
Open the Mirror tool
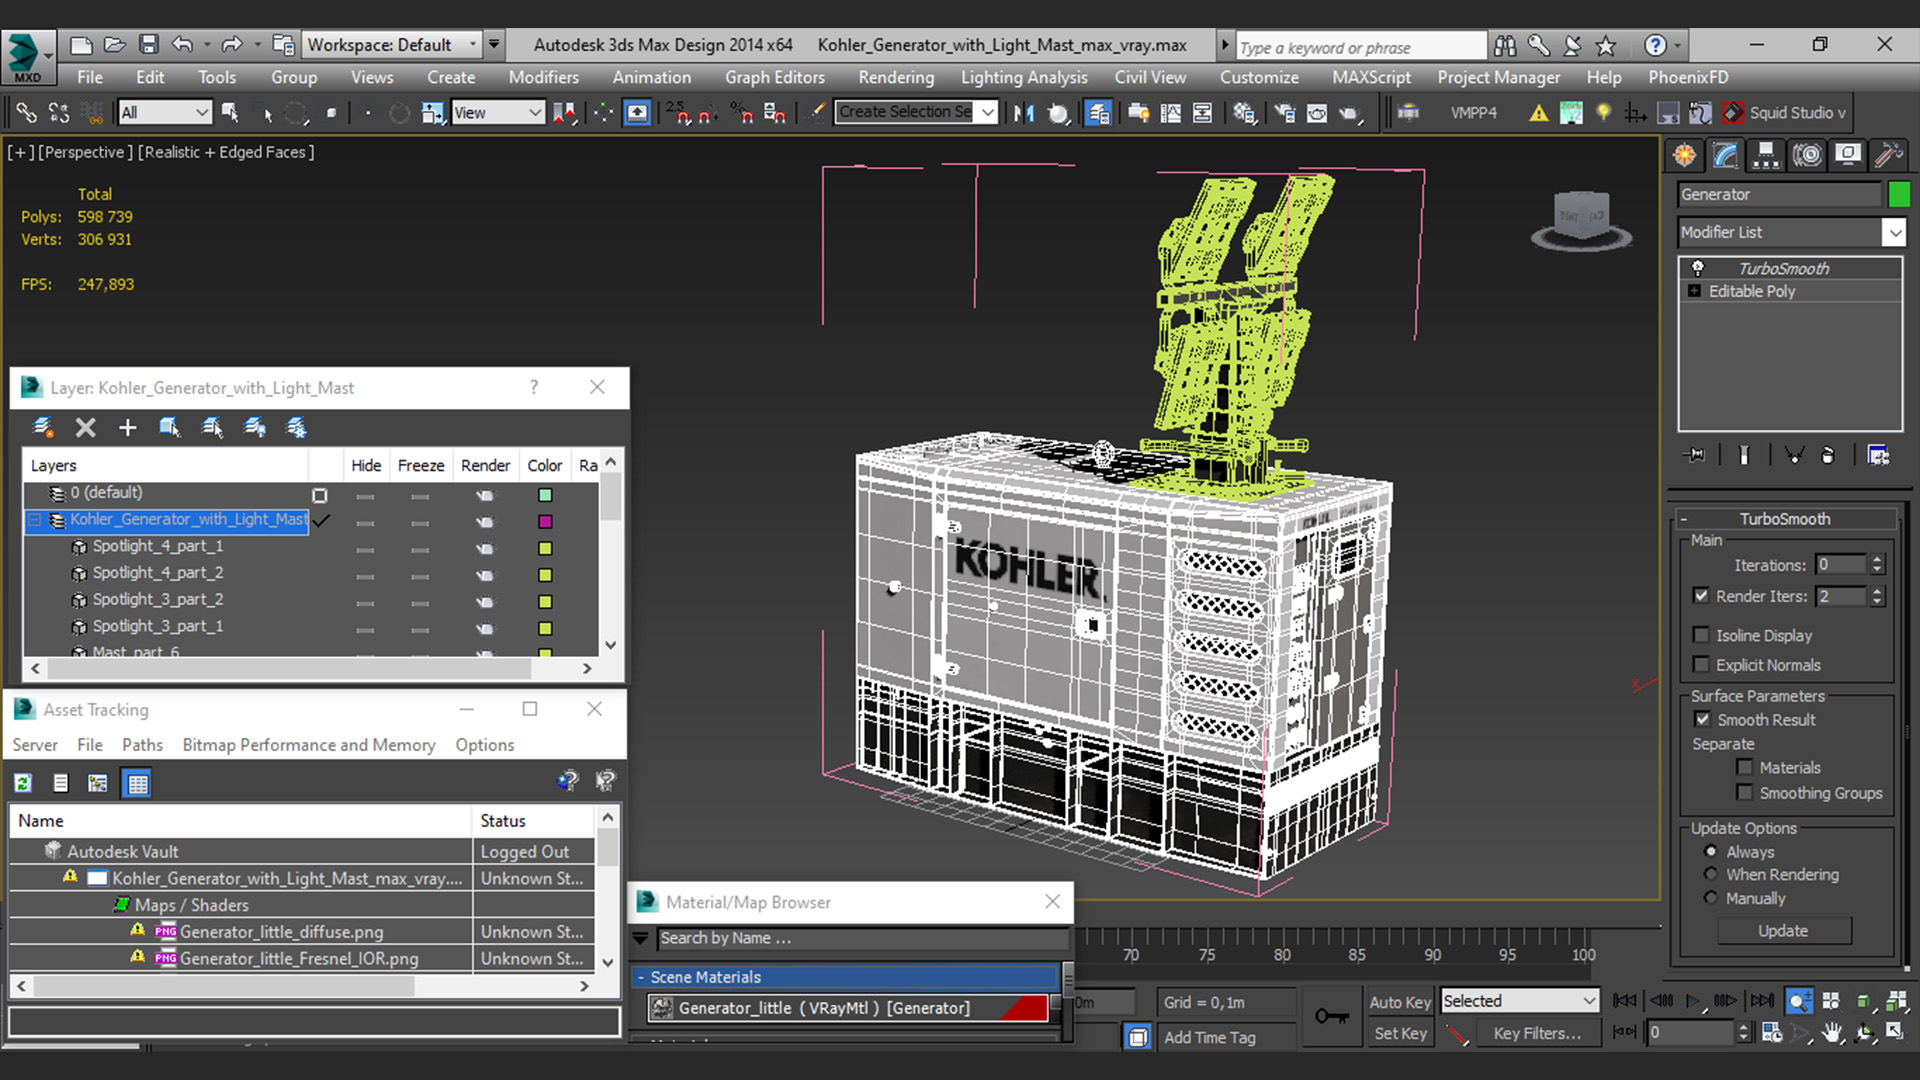click(1024, 113)
